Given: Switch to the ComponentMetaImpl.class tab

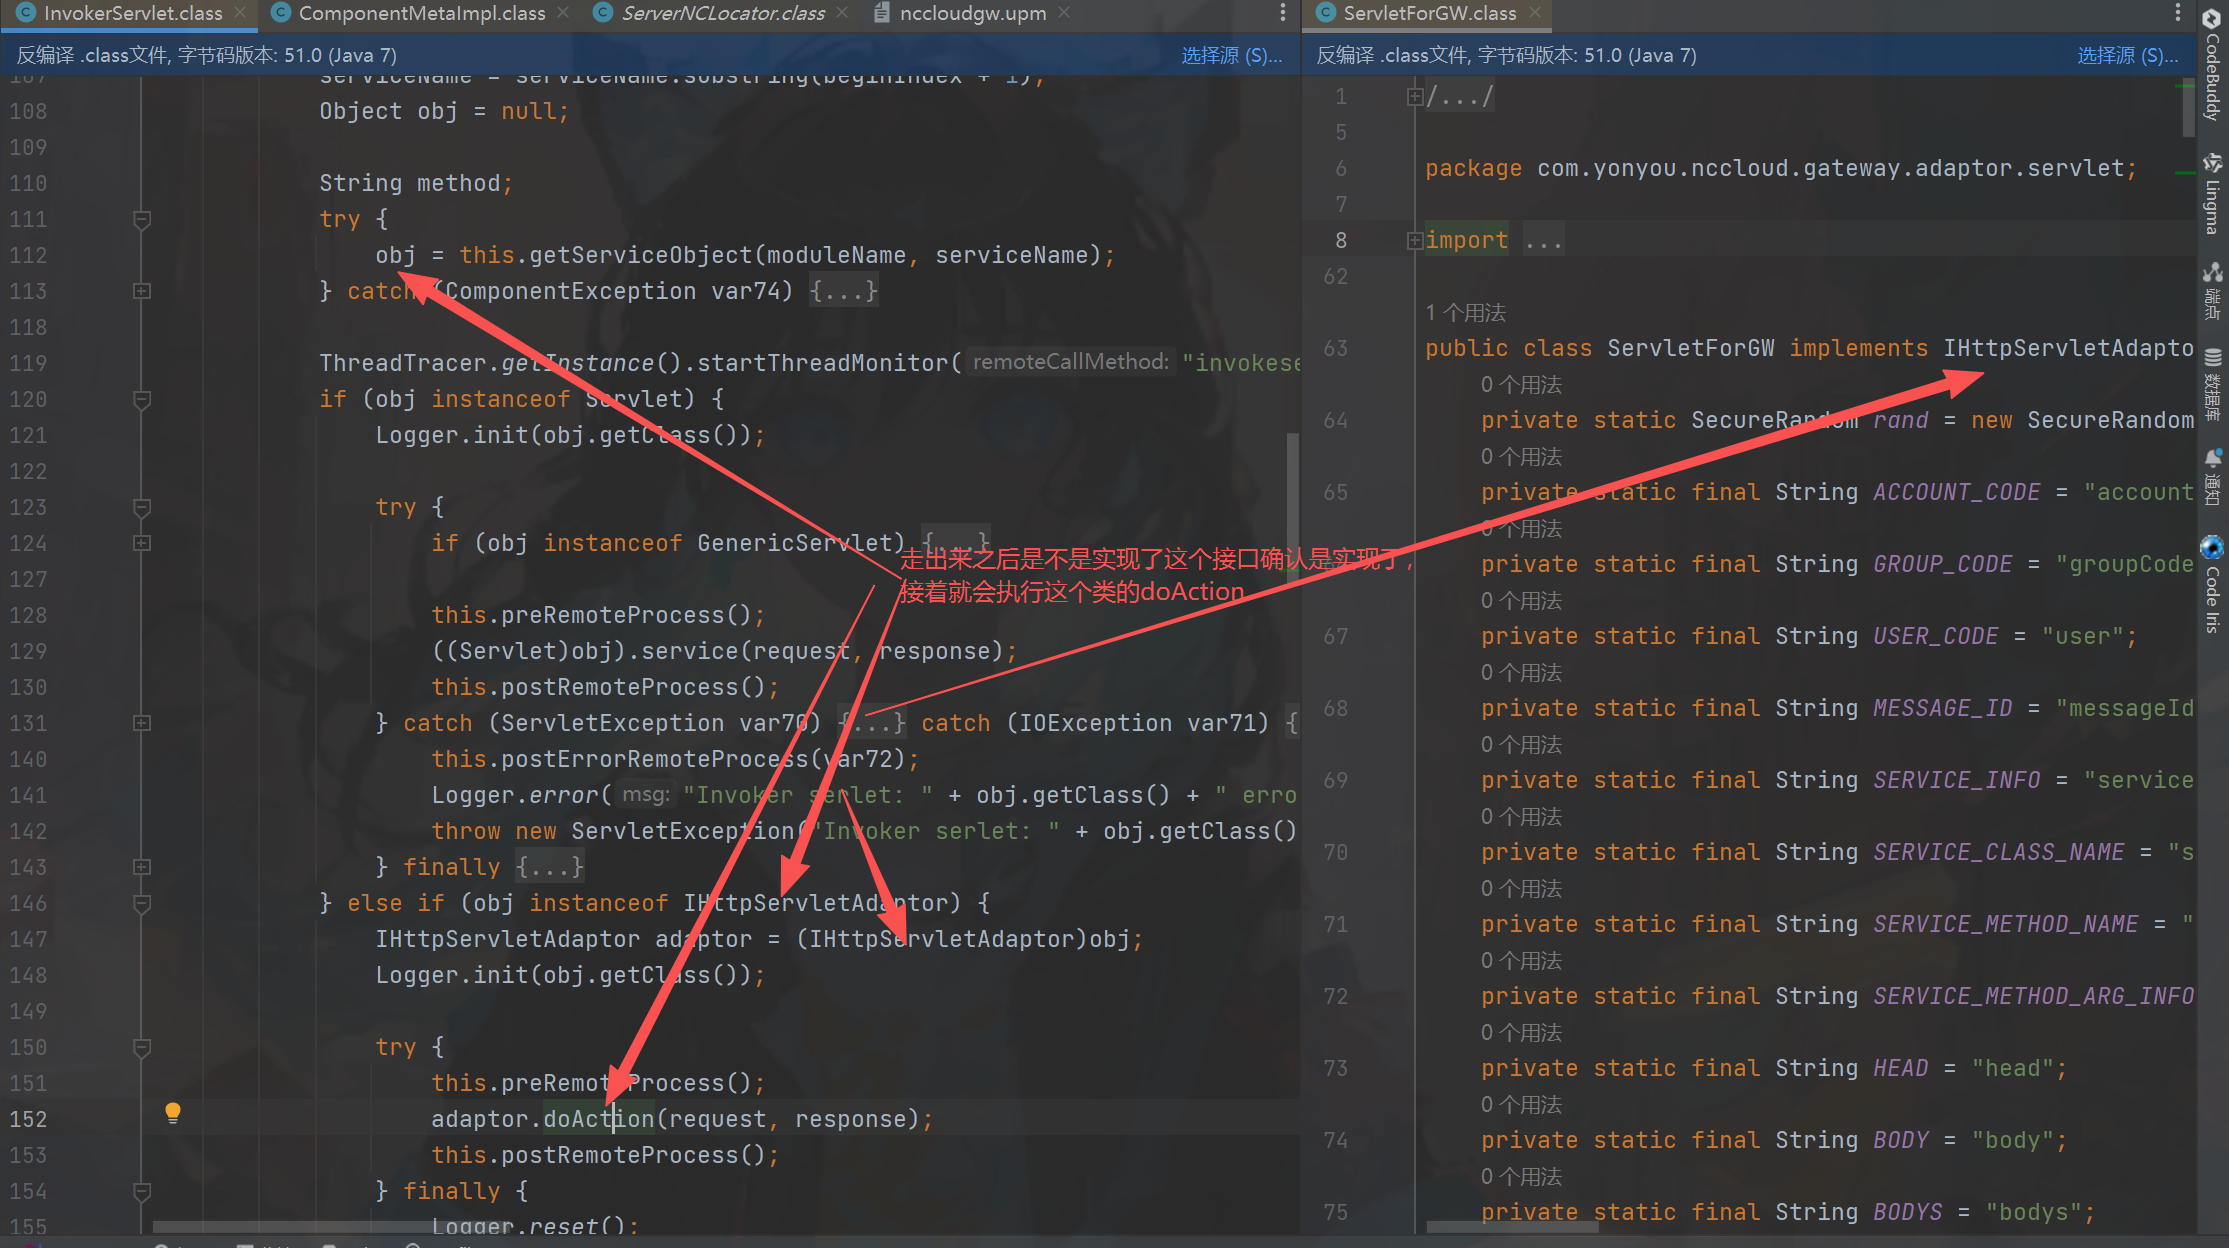Looking at the screenshot, I should click(421, 13).
